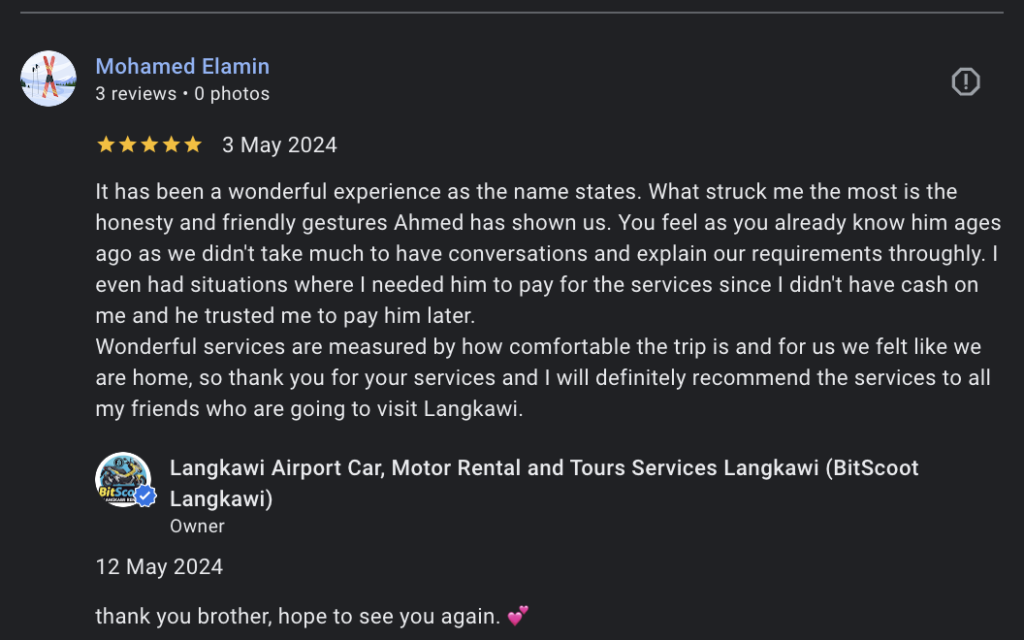This screenshot has width=1024, height=640.
Task: Click the owner reply "thank you brother" text
Action: 297,616
